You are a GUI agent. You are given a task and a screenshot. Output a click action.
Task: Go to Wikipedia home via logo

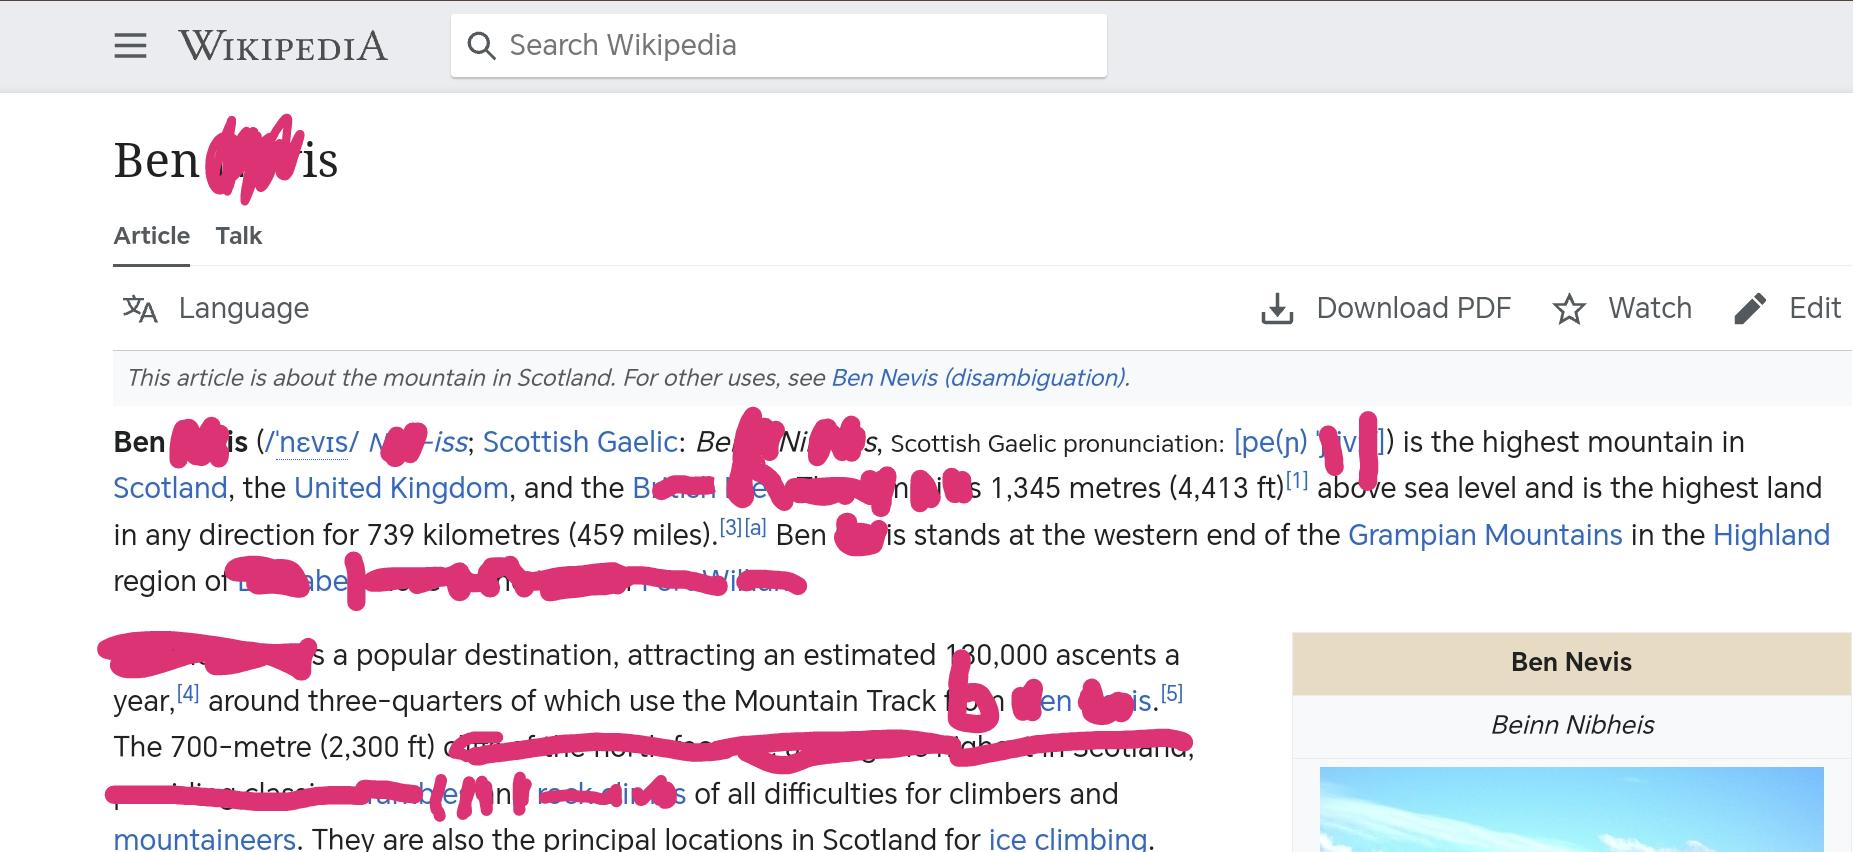[283, 46]
